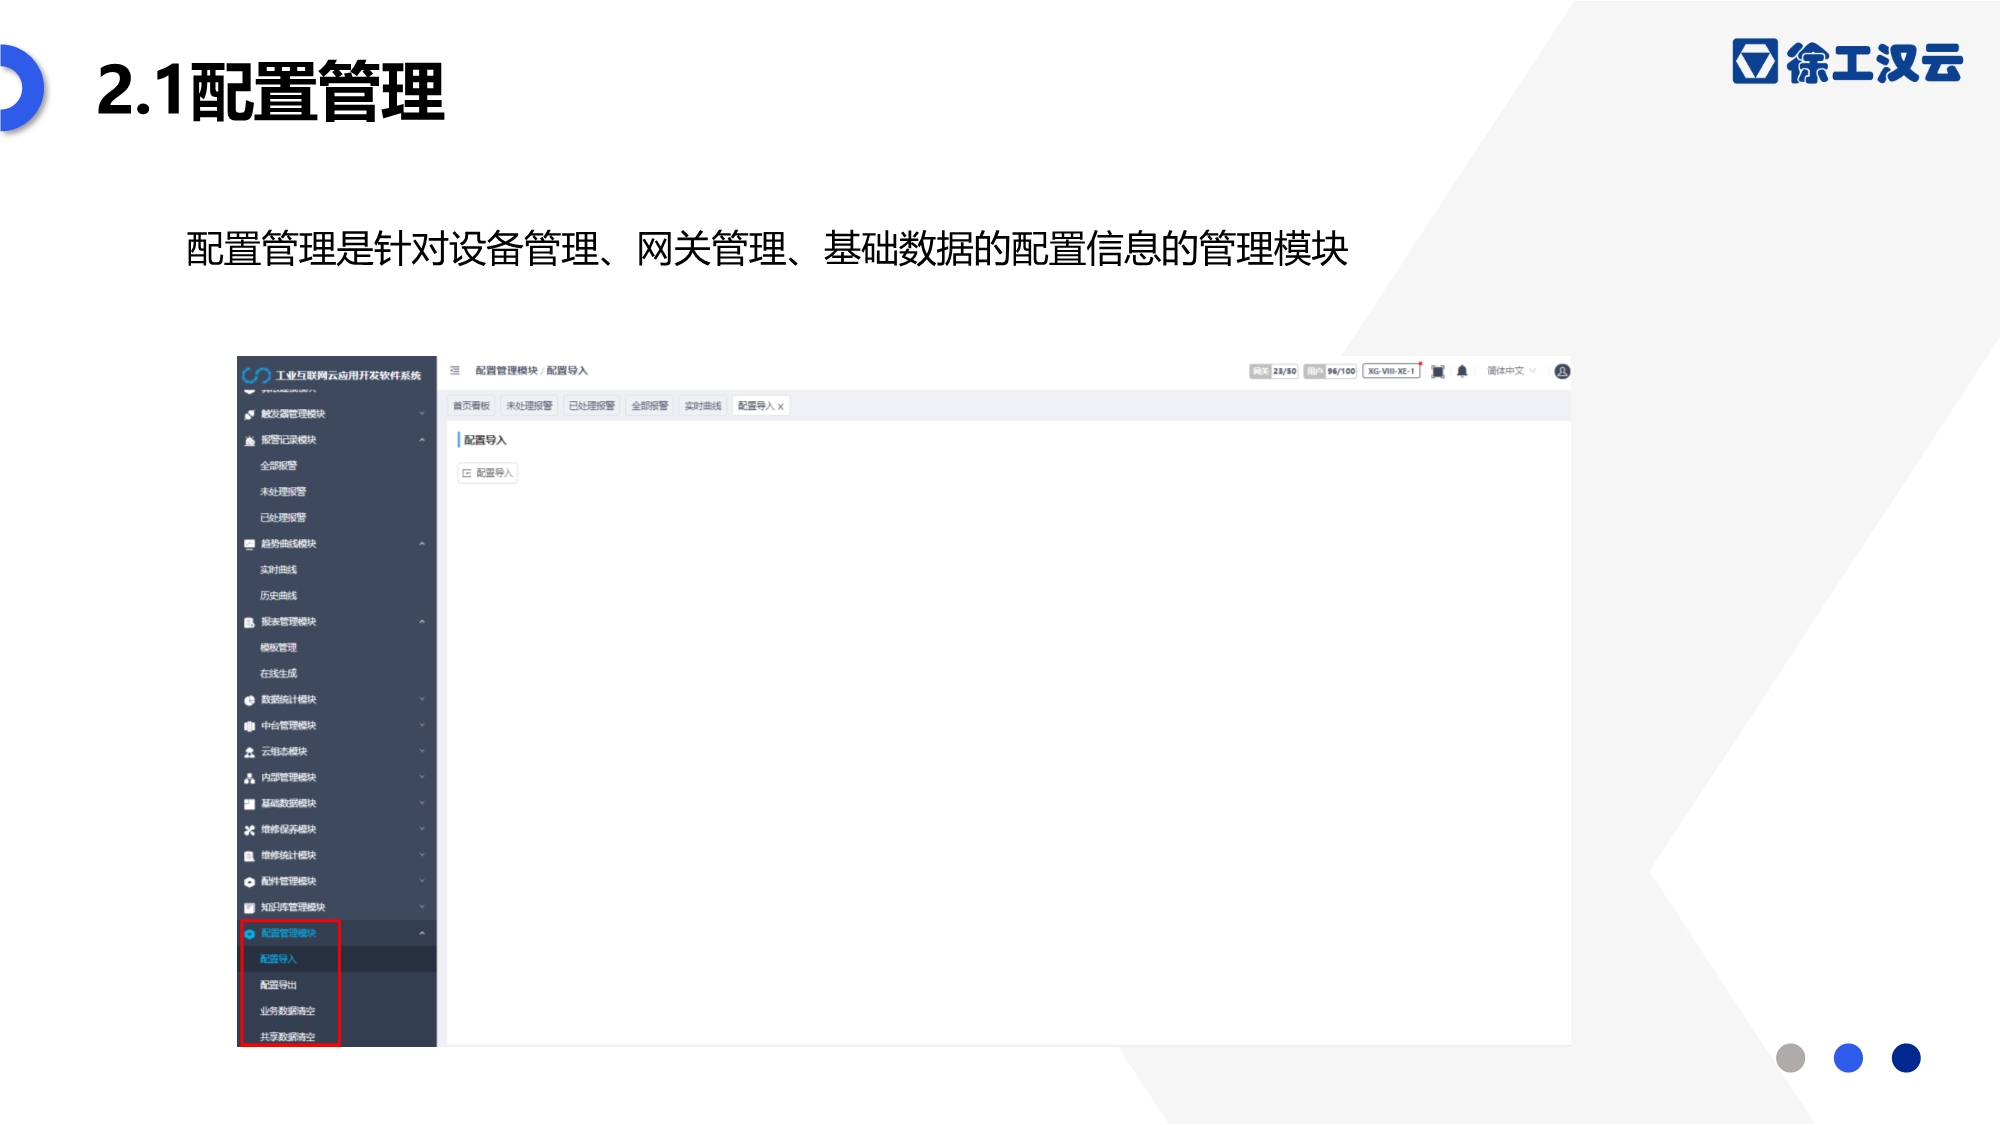Click the 知识库管理模块 icon
2000x1125 pixels.
click(x=249, y=908)
